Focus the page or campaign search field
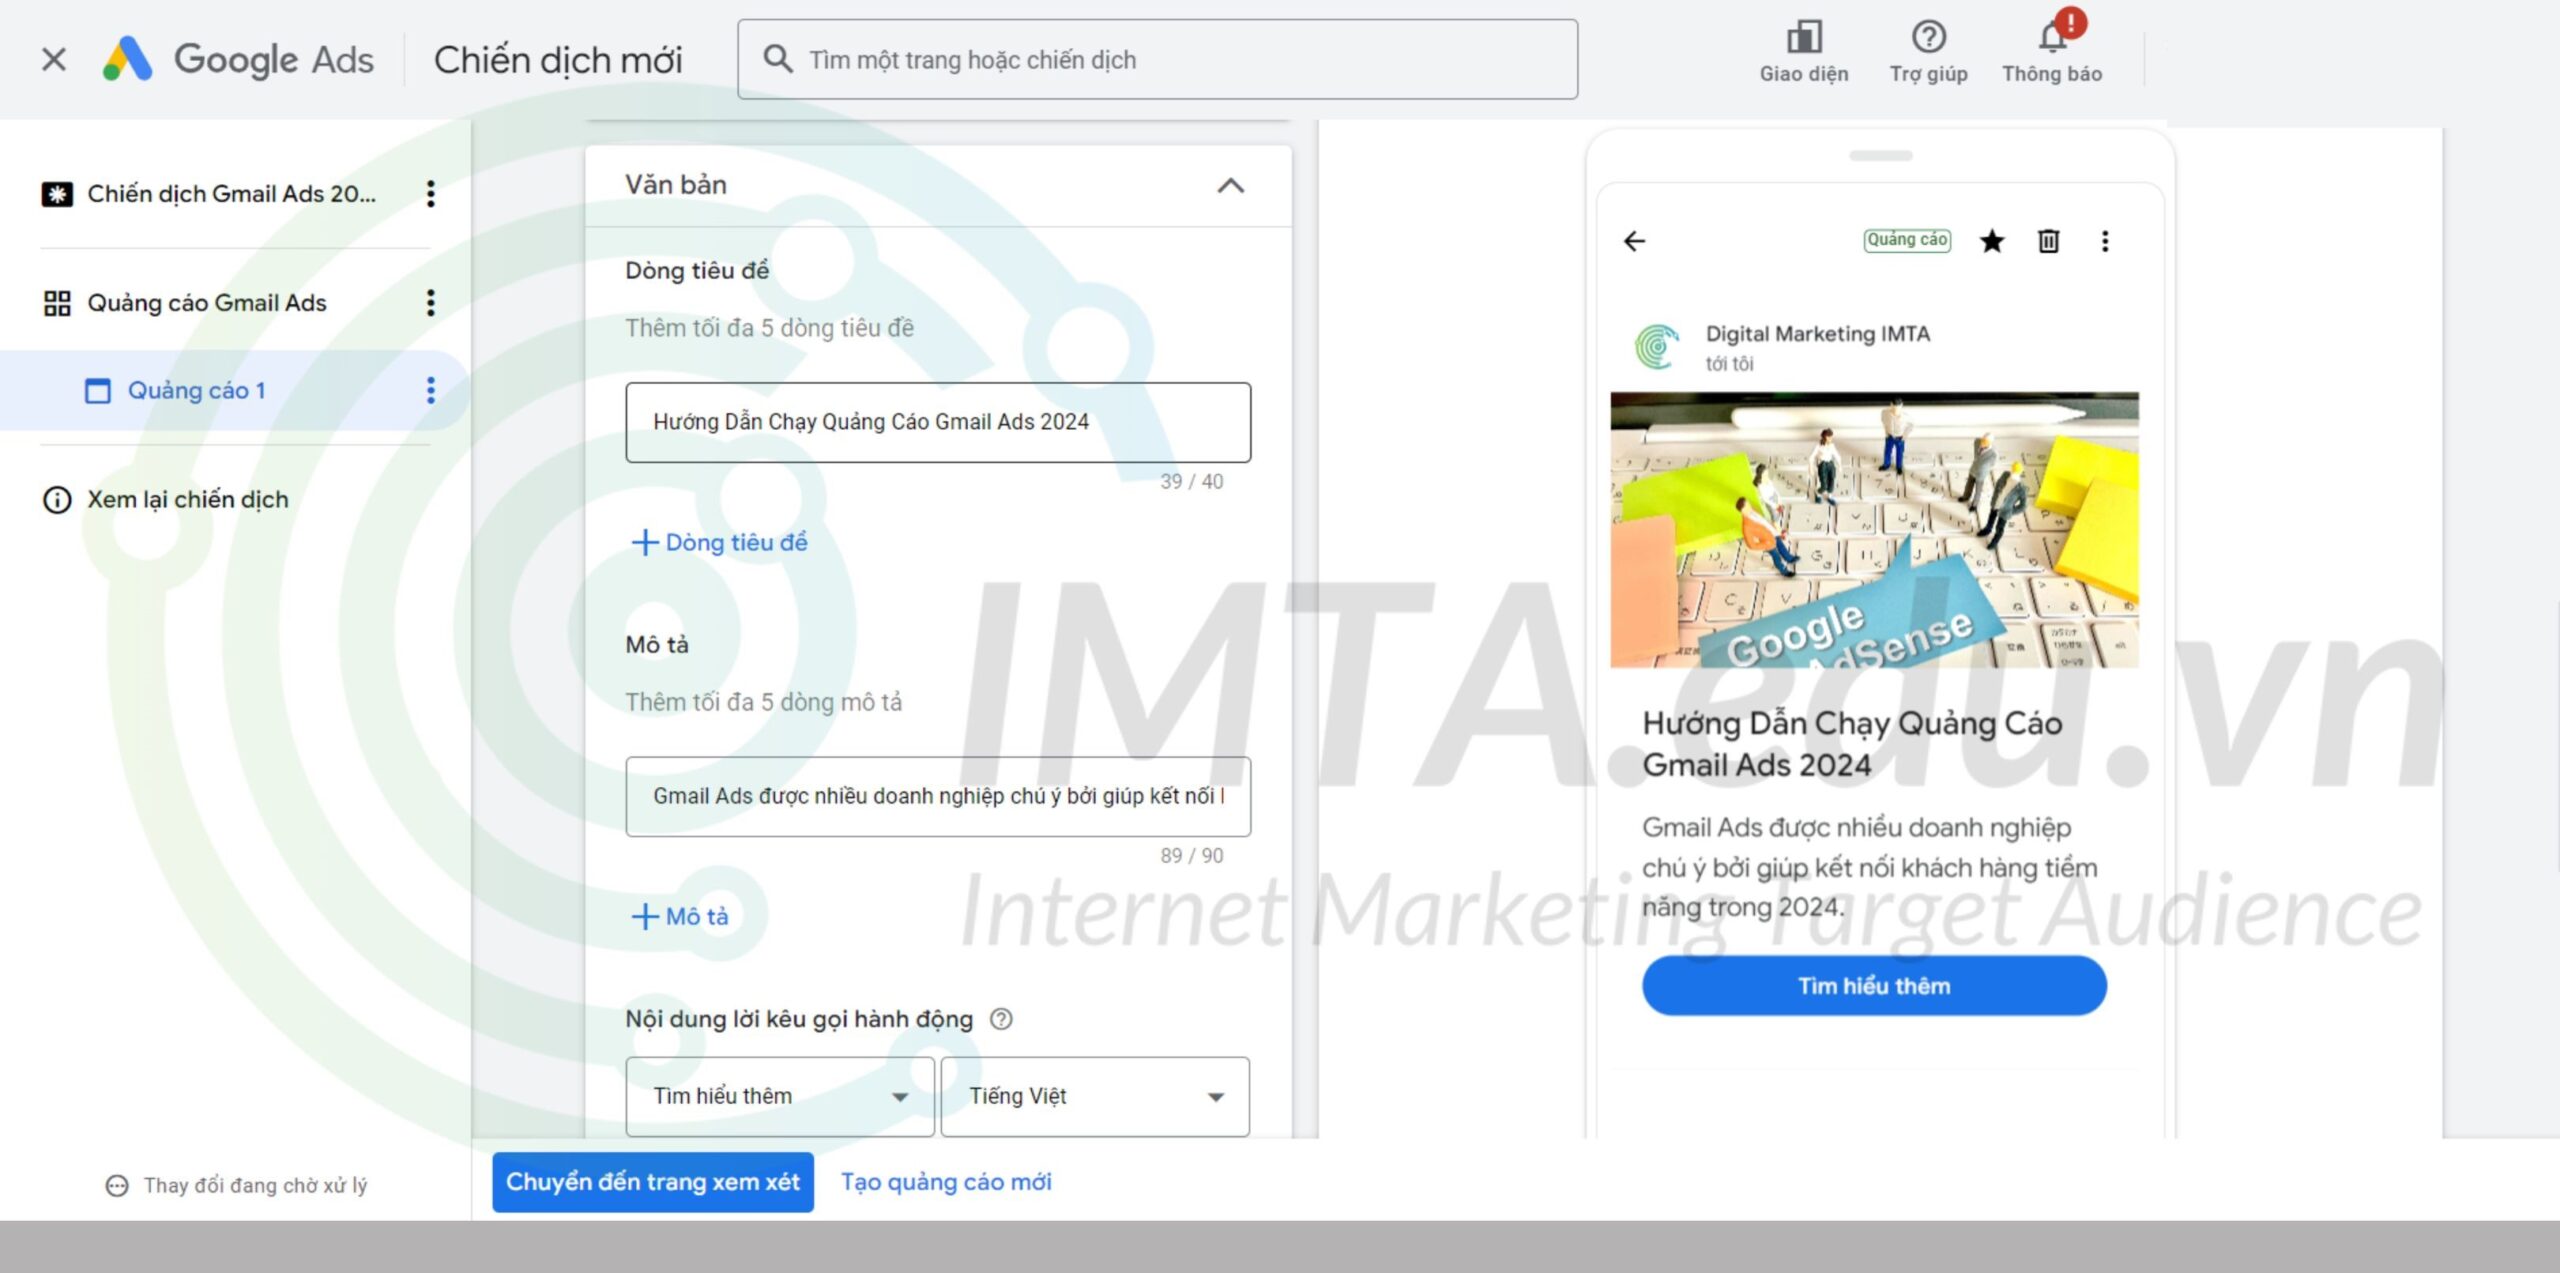 click(1157, 60)
